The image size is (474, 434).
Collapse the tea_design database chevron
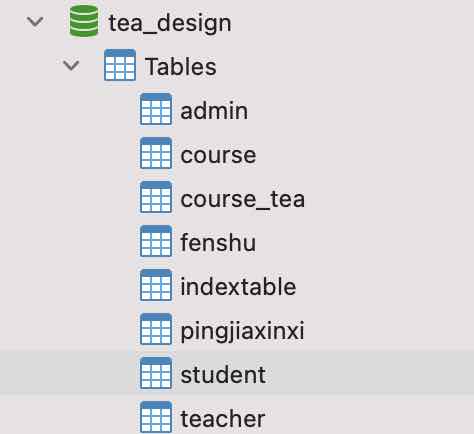tap(35, 22)
